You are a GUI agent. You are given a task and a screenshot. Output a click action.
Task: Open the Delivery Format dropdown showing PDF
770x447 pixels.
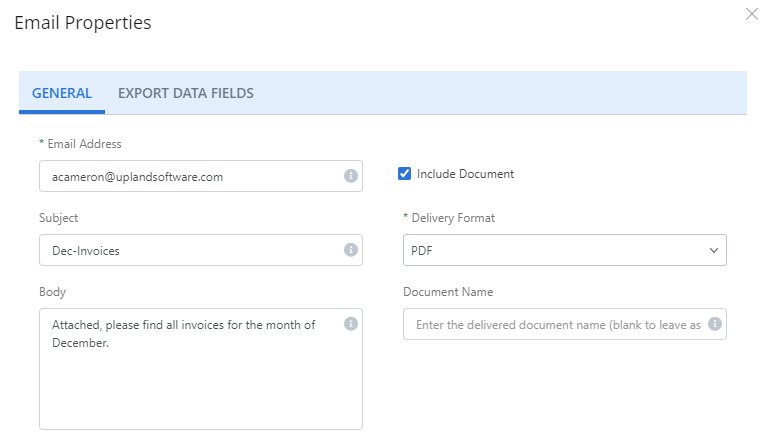[x=564, y=250]
